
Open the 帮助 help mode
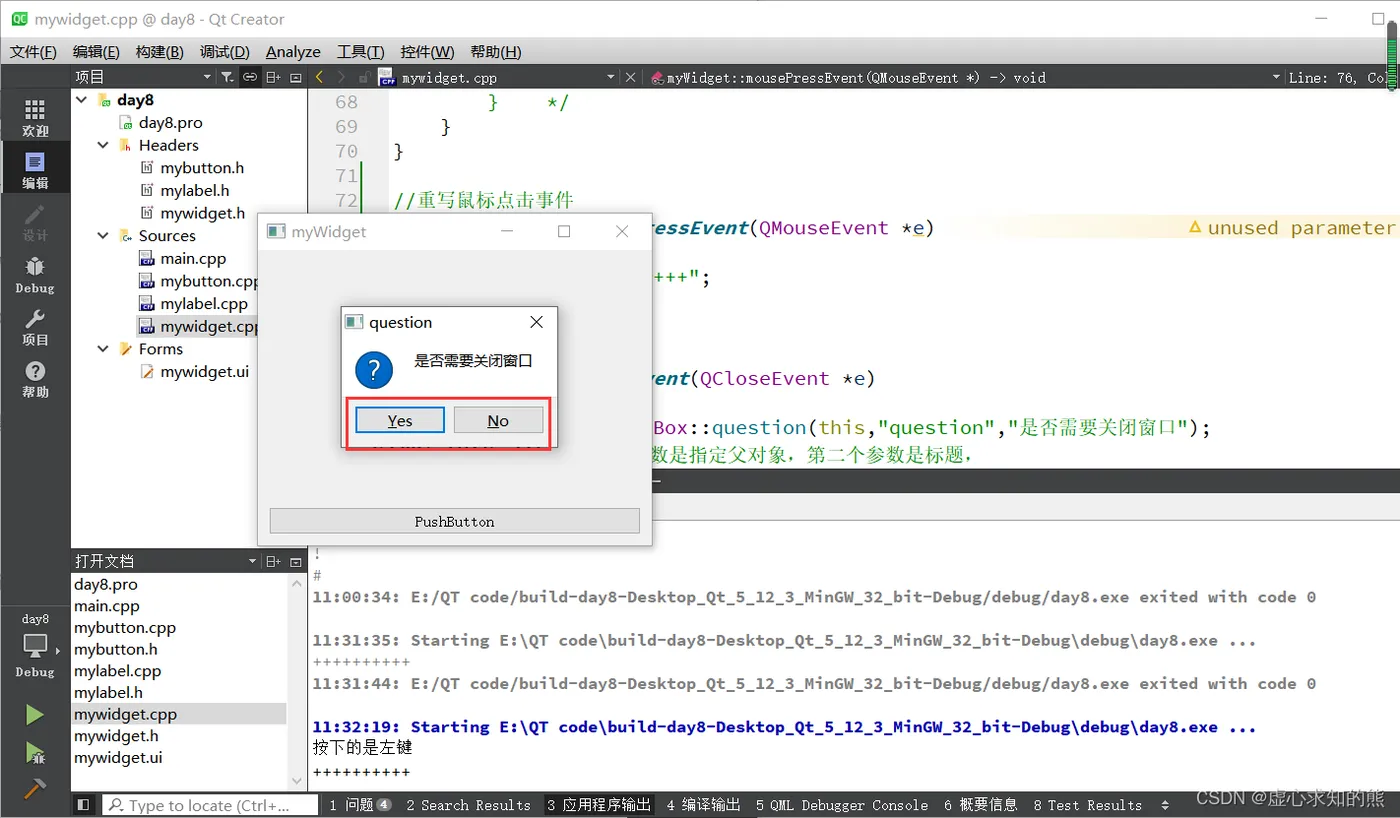(35, 378)
